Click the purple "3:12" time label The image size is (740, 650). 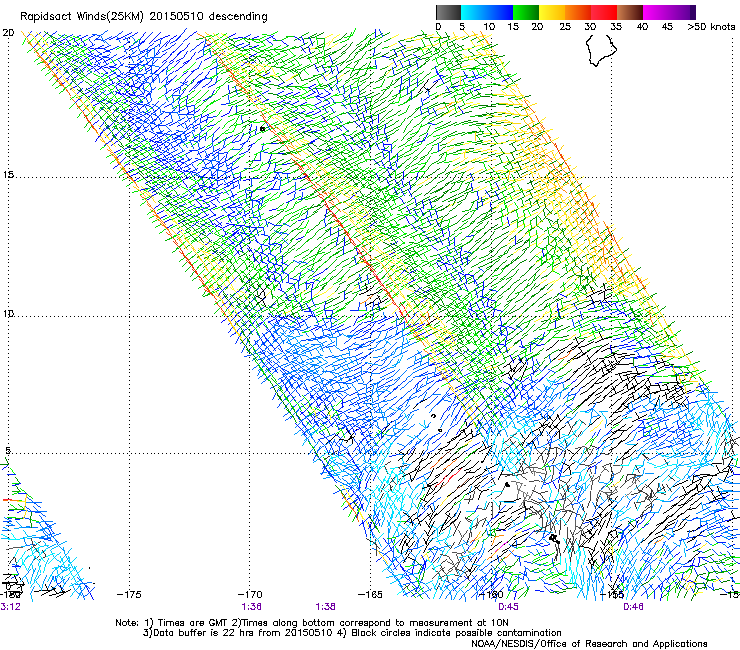pos(10,607)
